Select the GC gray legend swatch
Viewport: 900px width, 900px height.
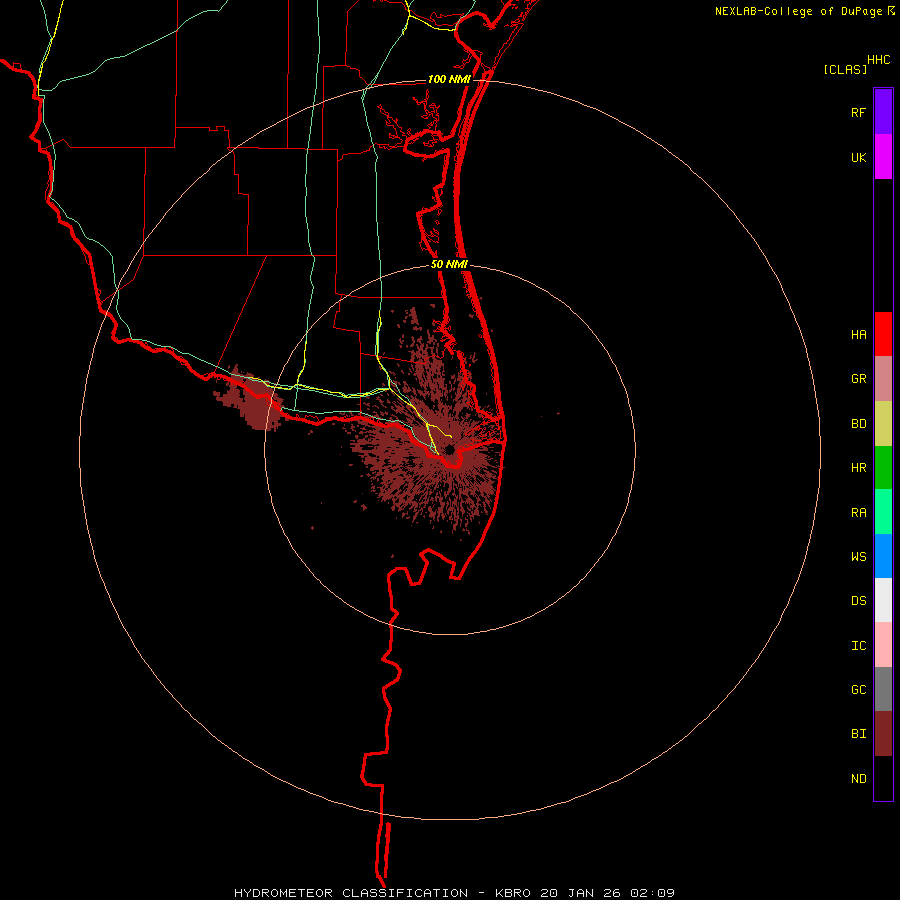point(883,689)
